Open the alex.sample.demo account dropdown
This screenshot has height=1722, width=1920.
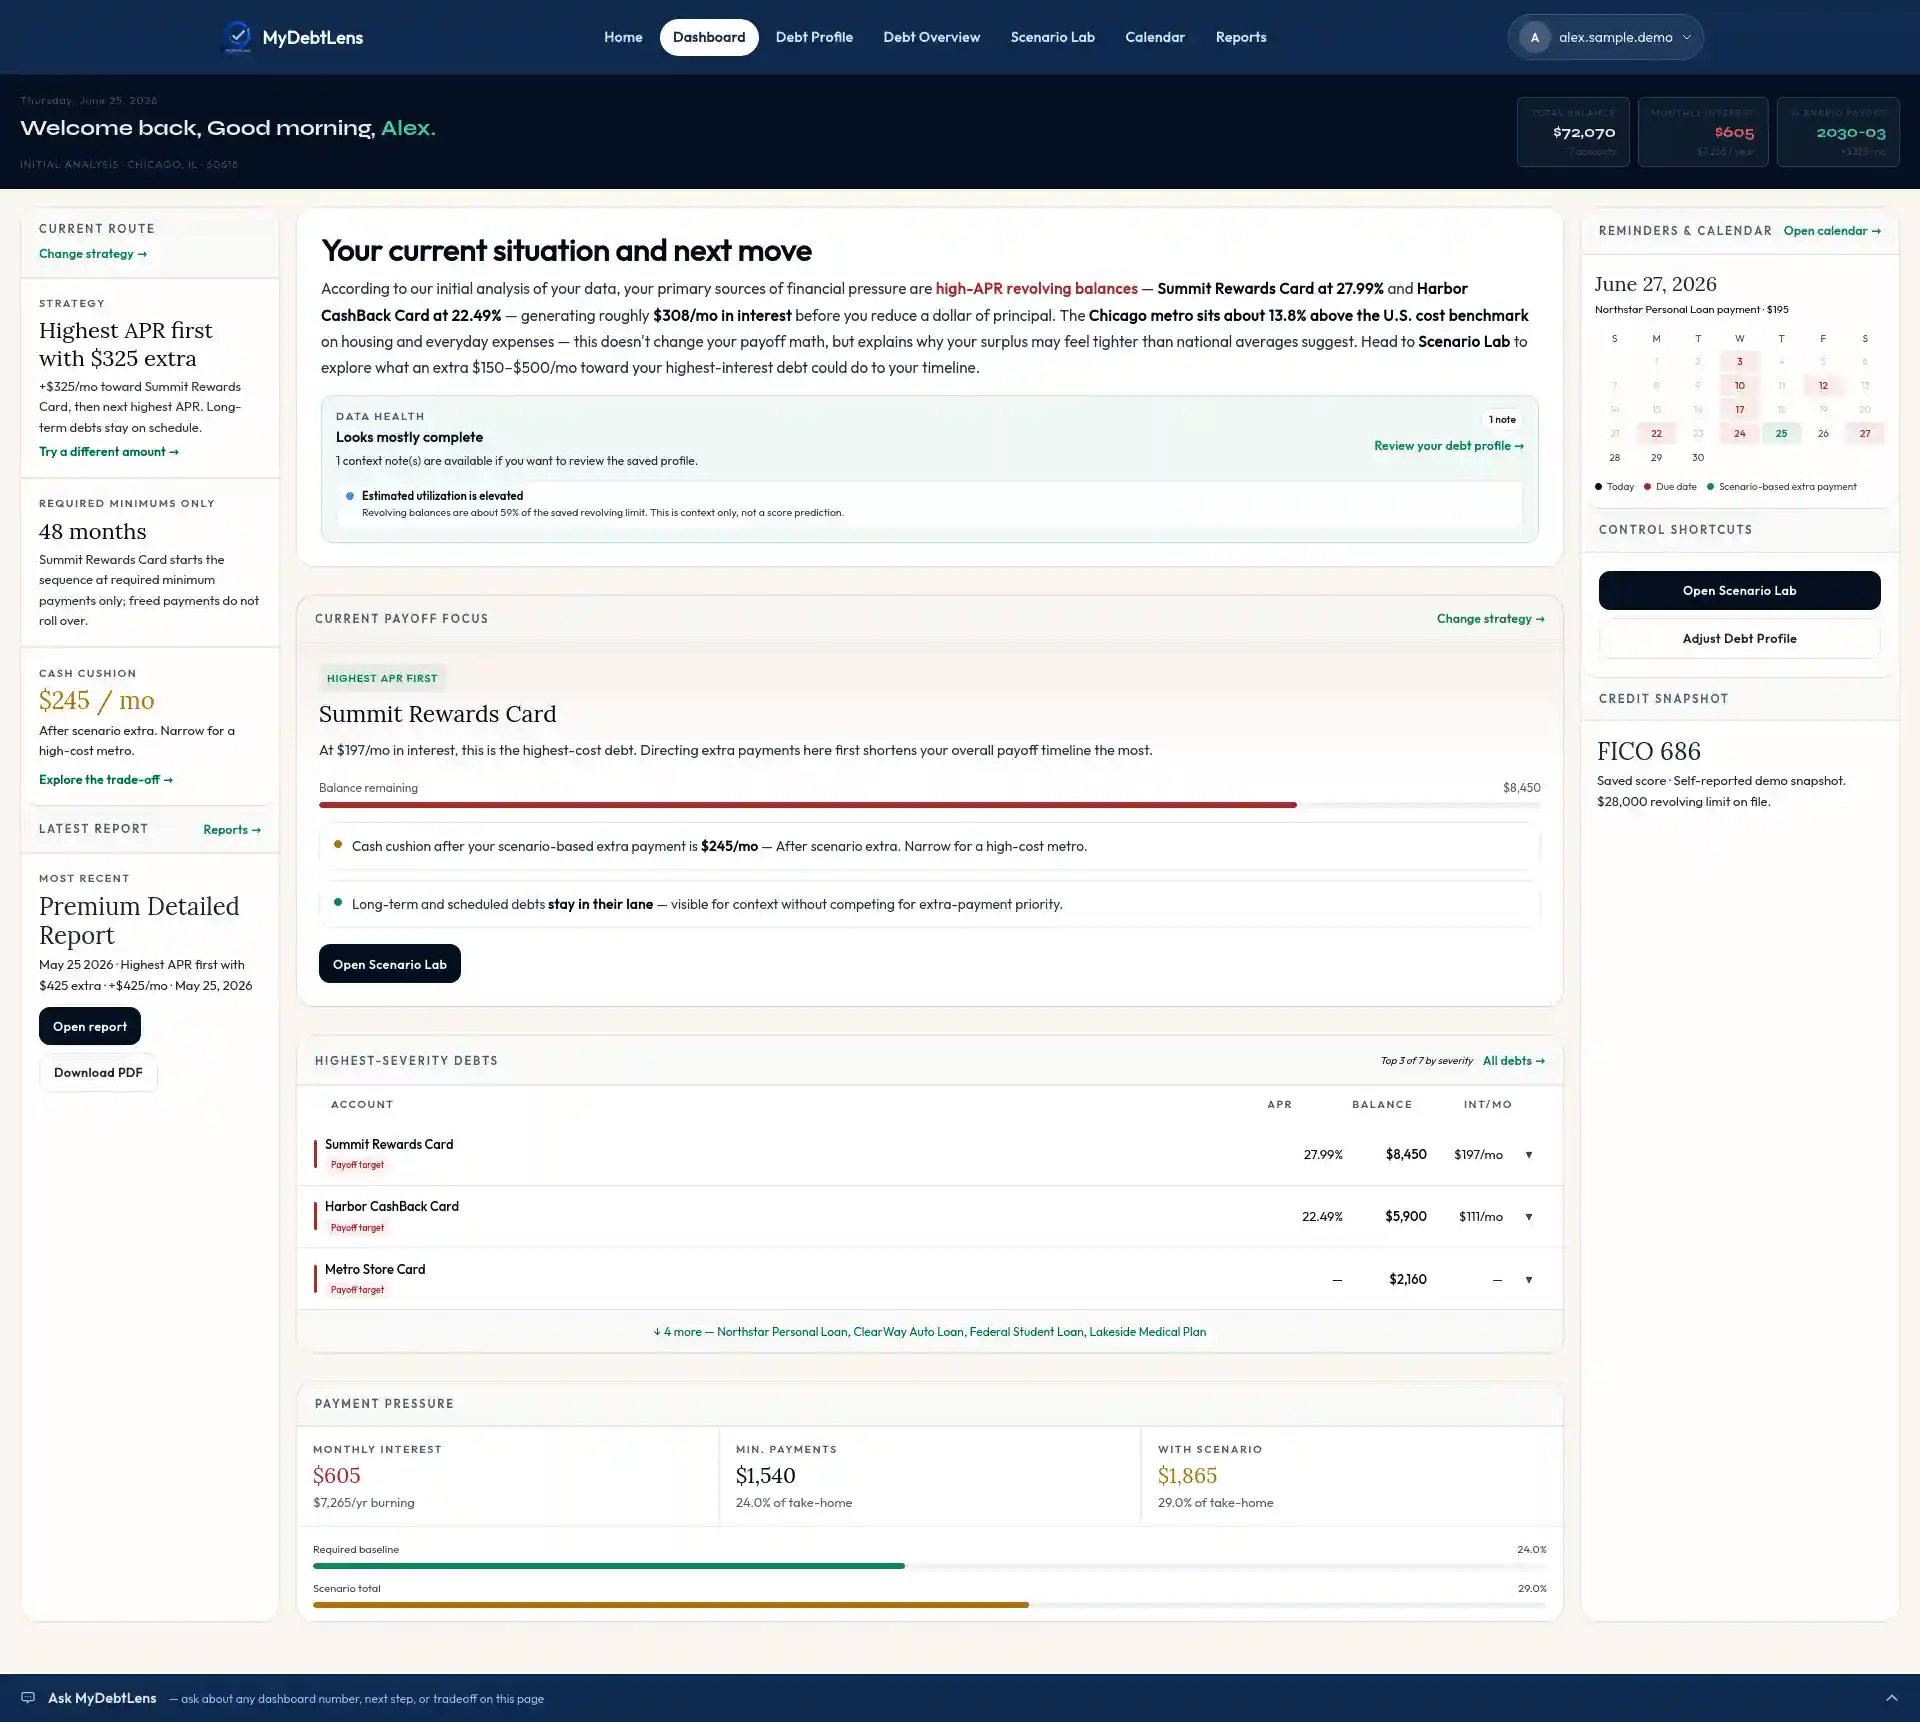pyautogui.click(x=1605, y=37)
